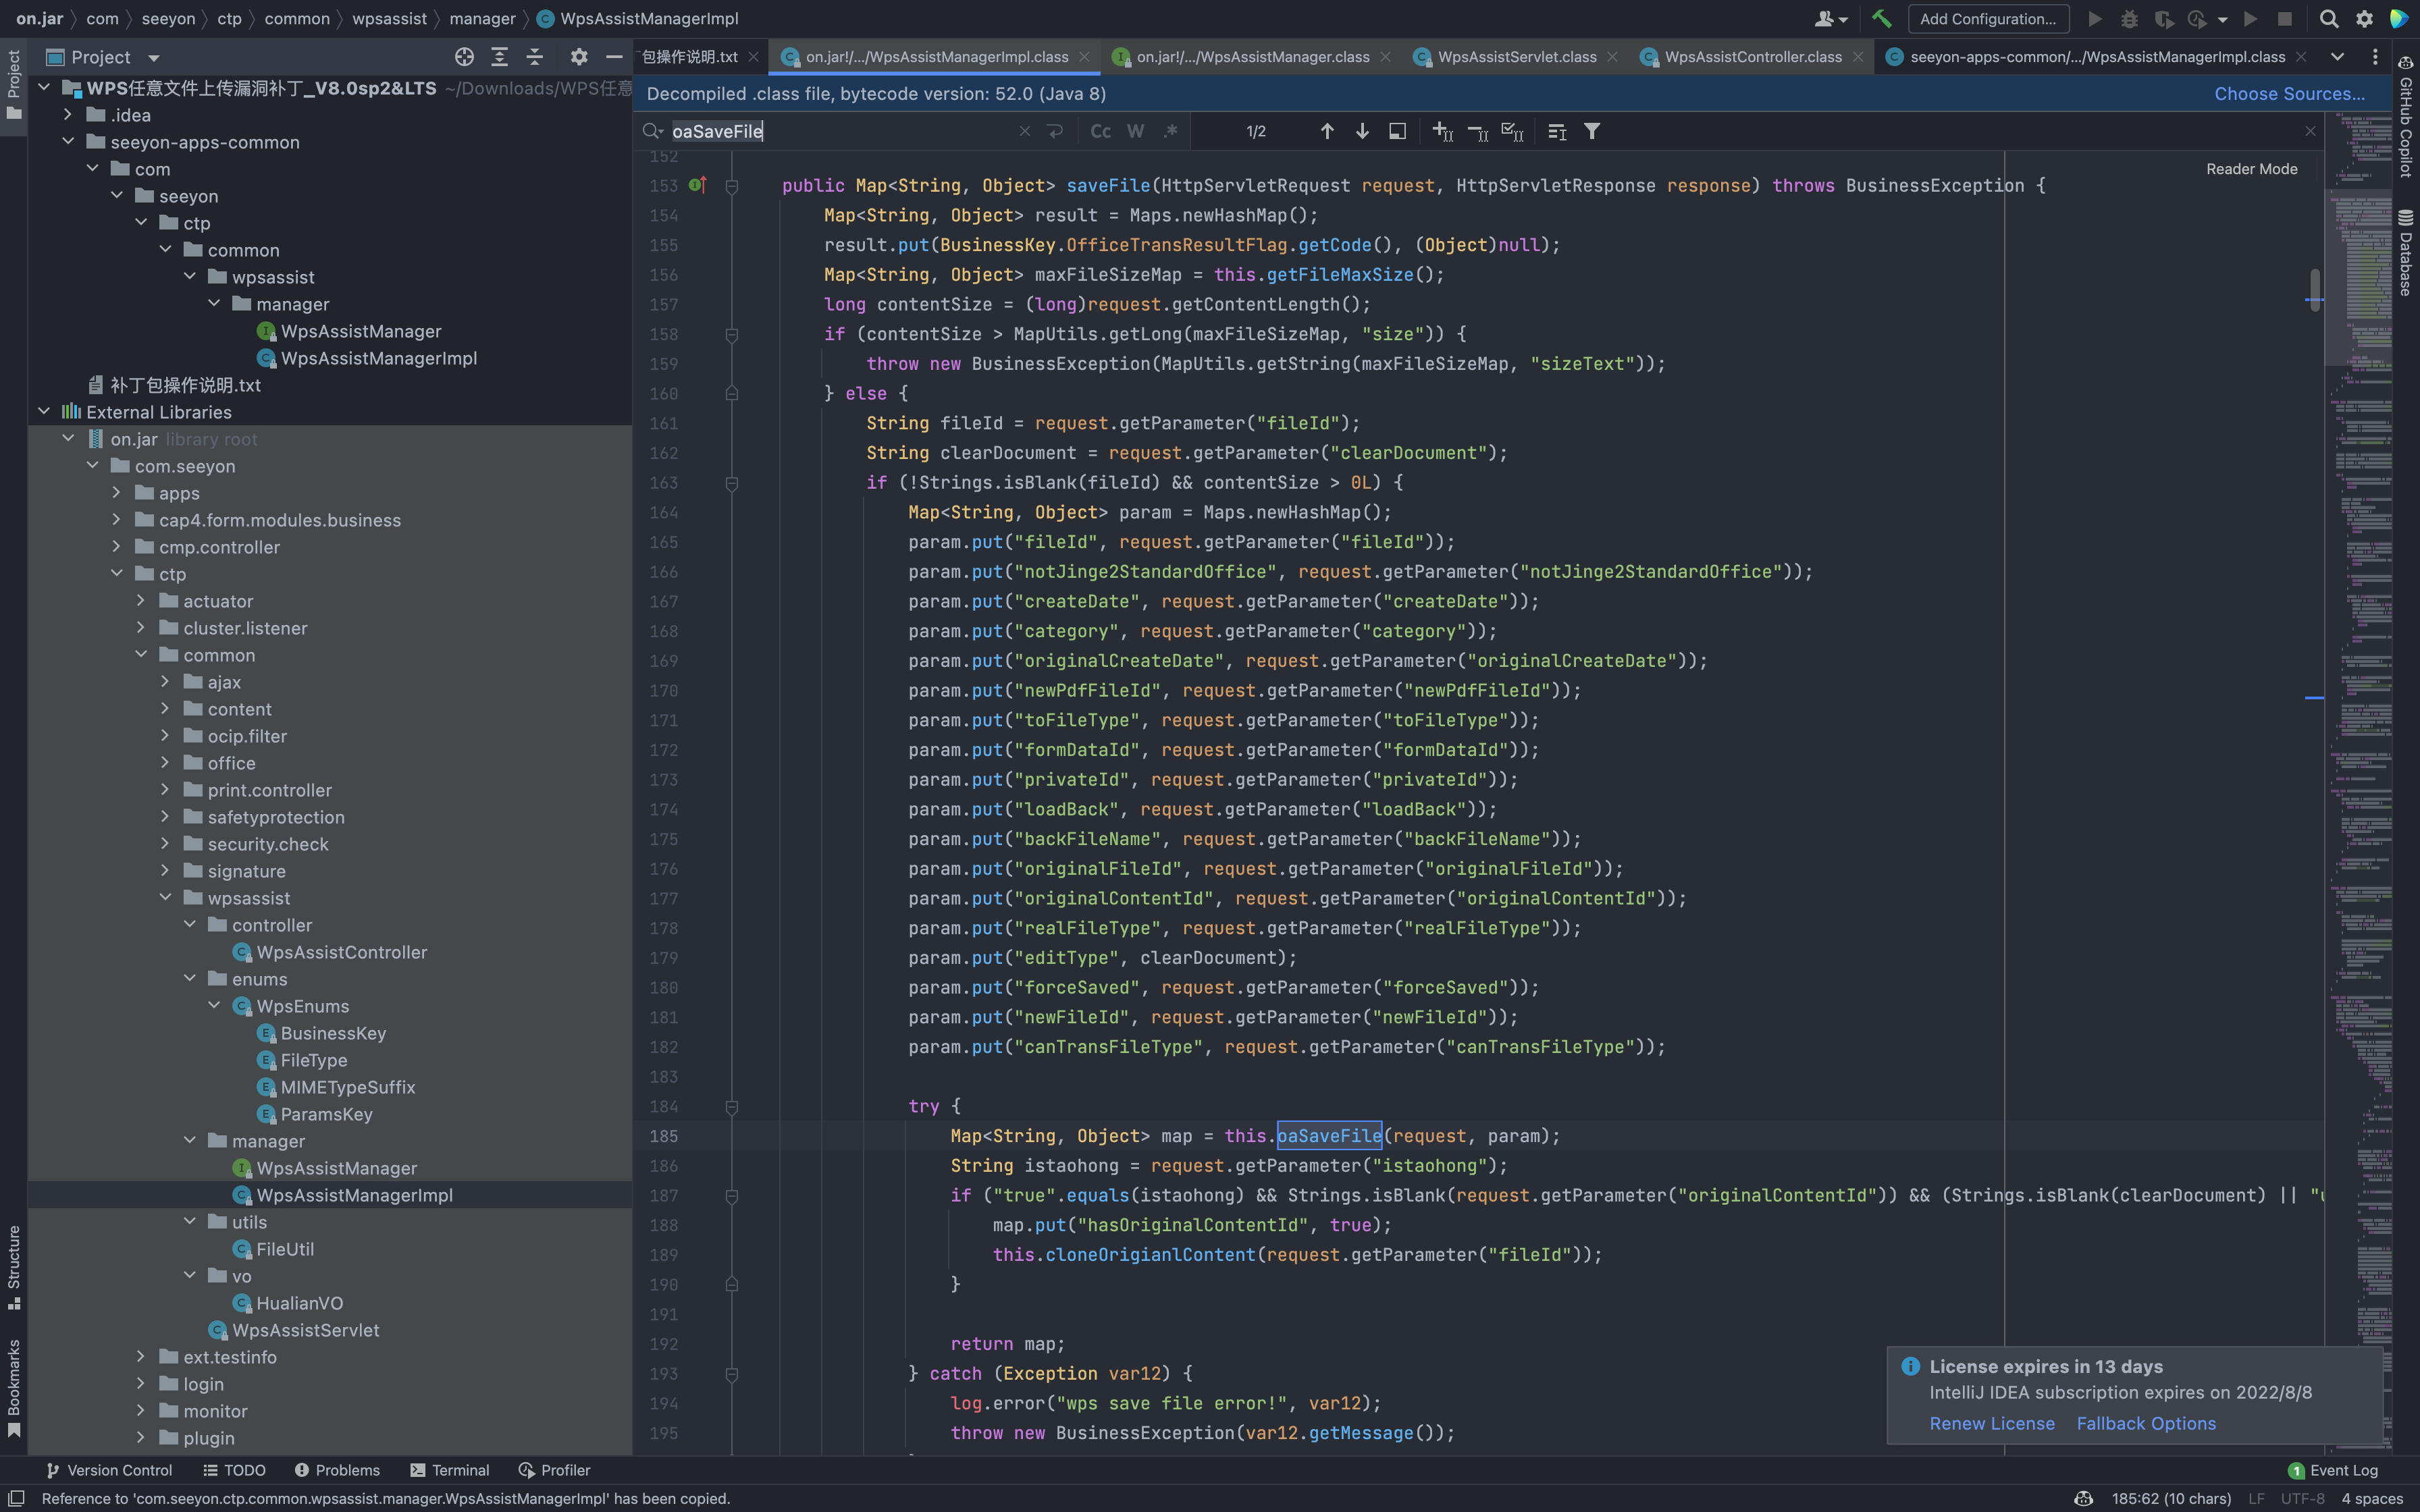
Task: Toggle Regex option in search bar
Action: tap(1171, 131)
